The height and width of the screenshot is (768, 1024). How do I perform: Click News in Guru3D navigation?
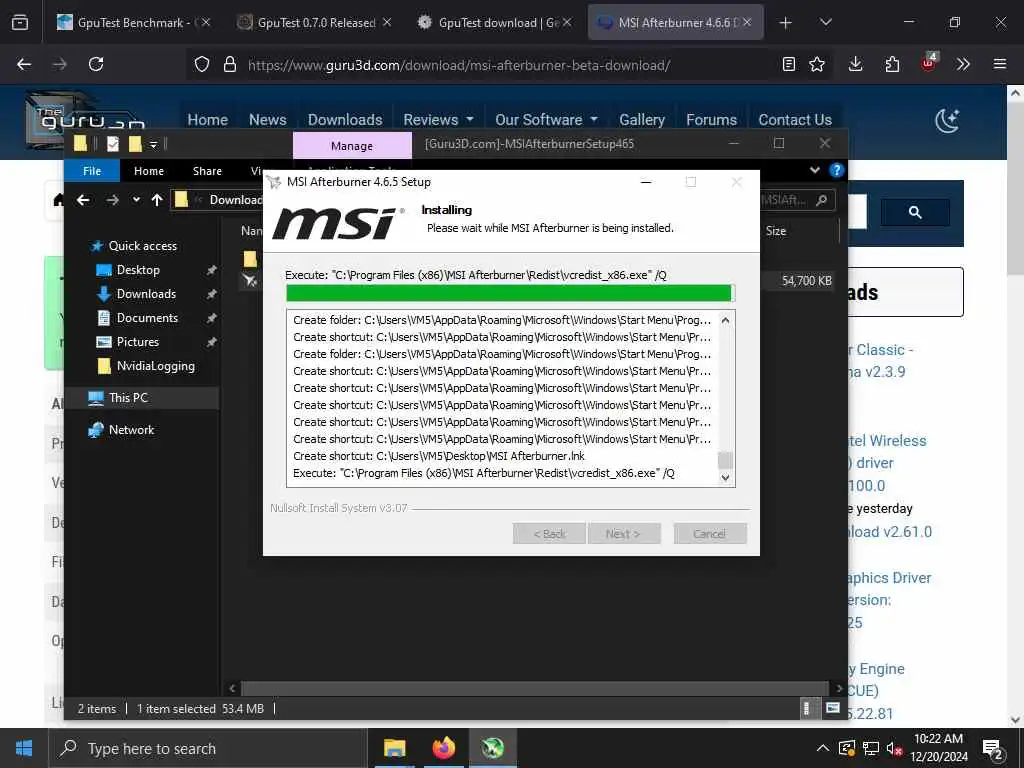click(x=268, y=120)
